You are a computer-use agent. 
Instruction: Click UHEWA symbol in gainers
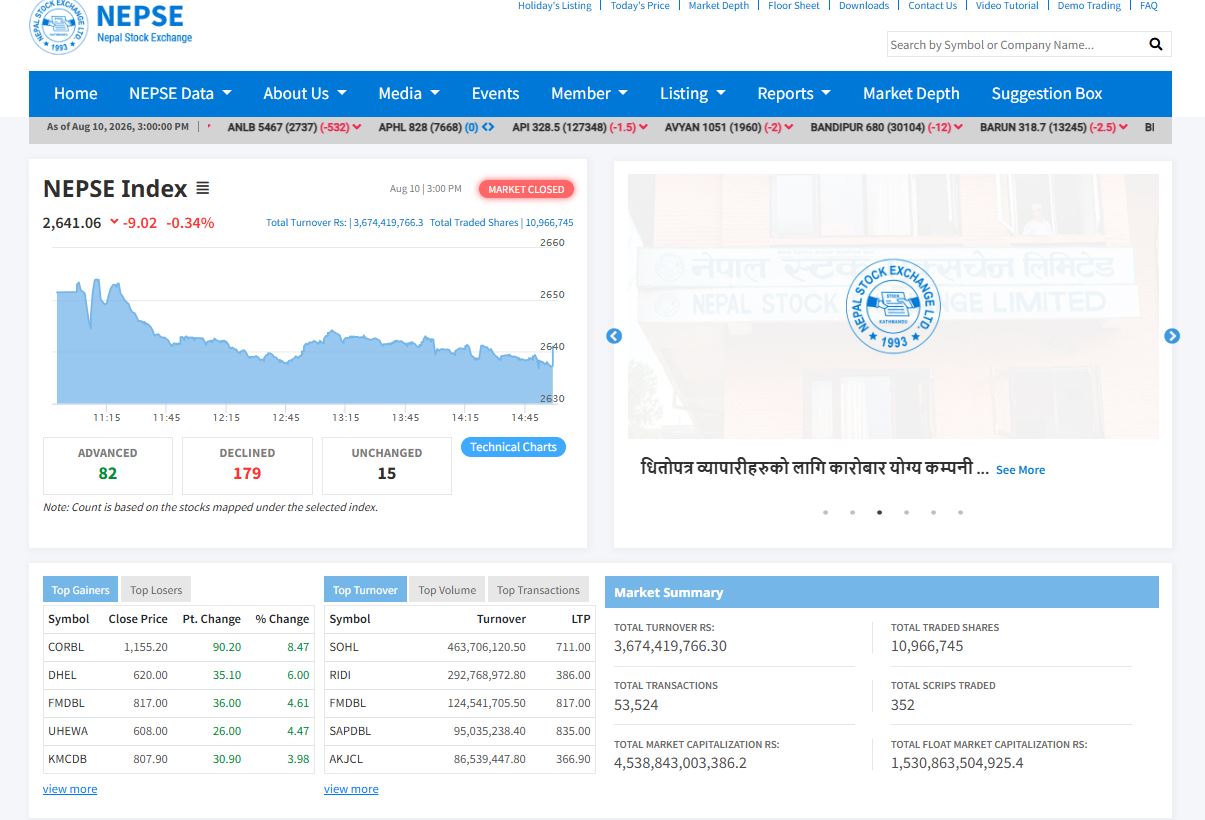[68, 731]
